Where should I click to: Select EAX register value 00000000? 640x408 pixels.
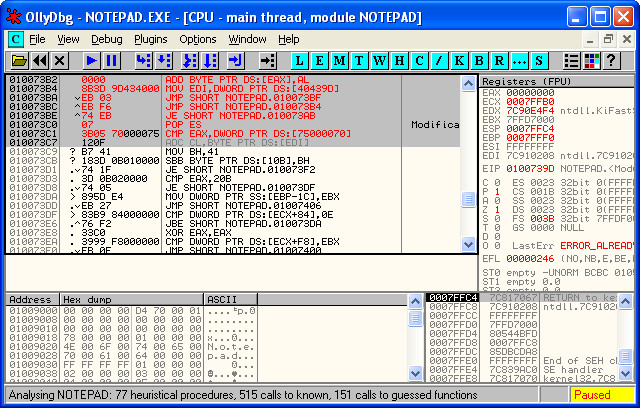point(530,93)
